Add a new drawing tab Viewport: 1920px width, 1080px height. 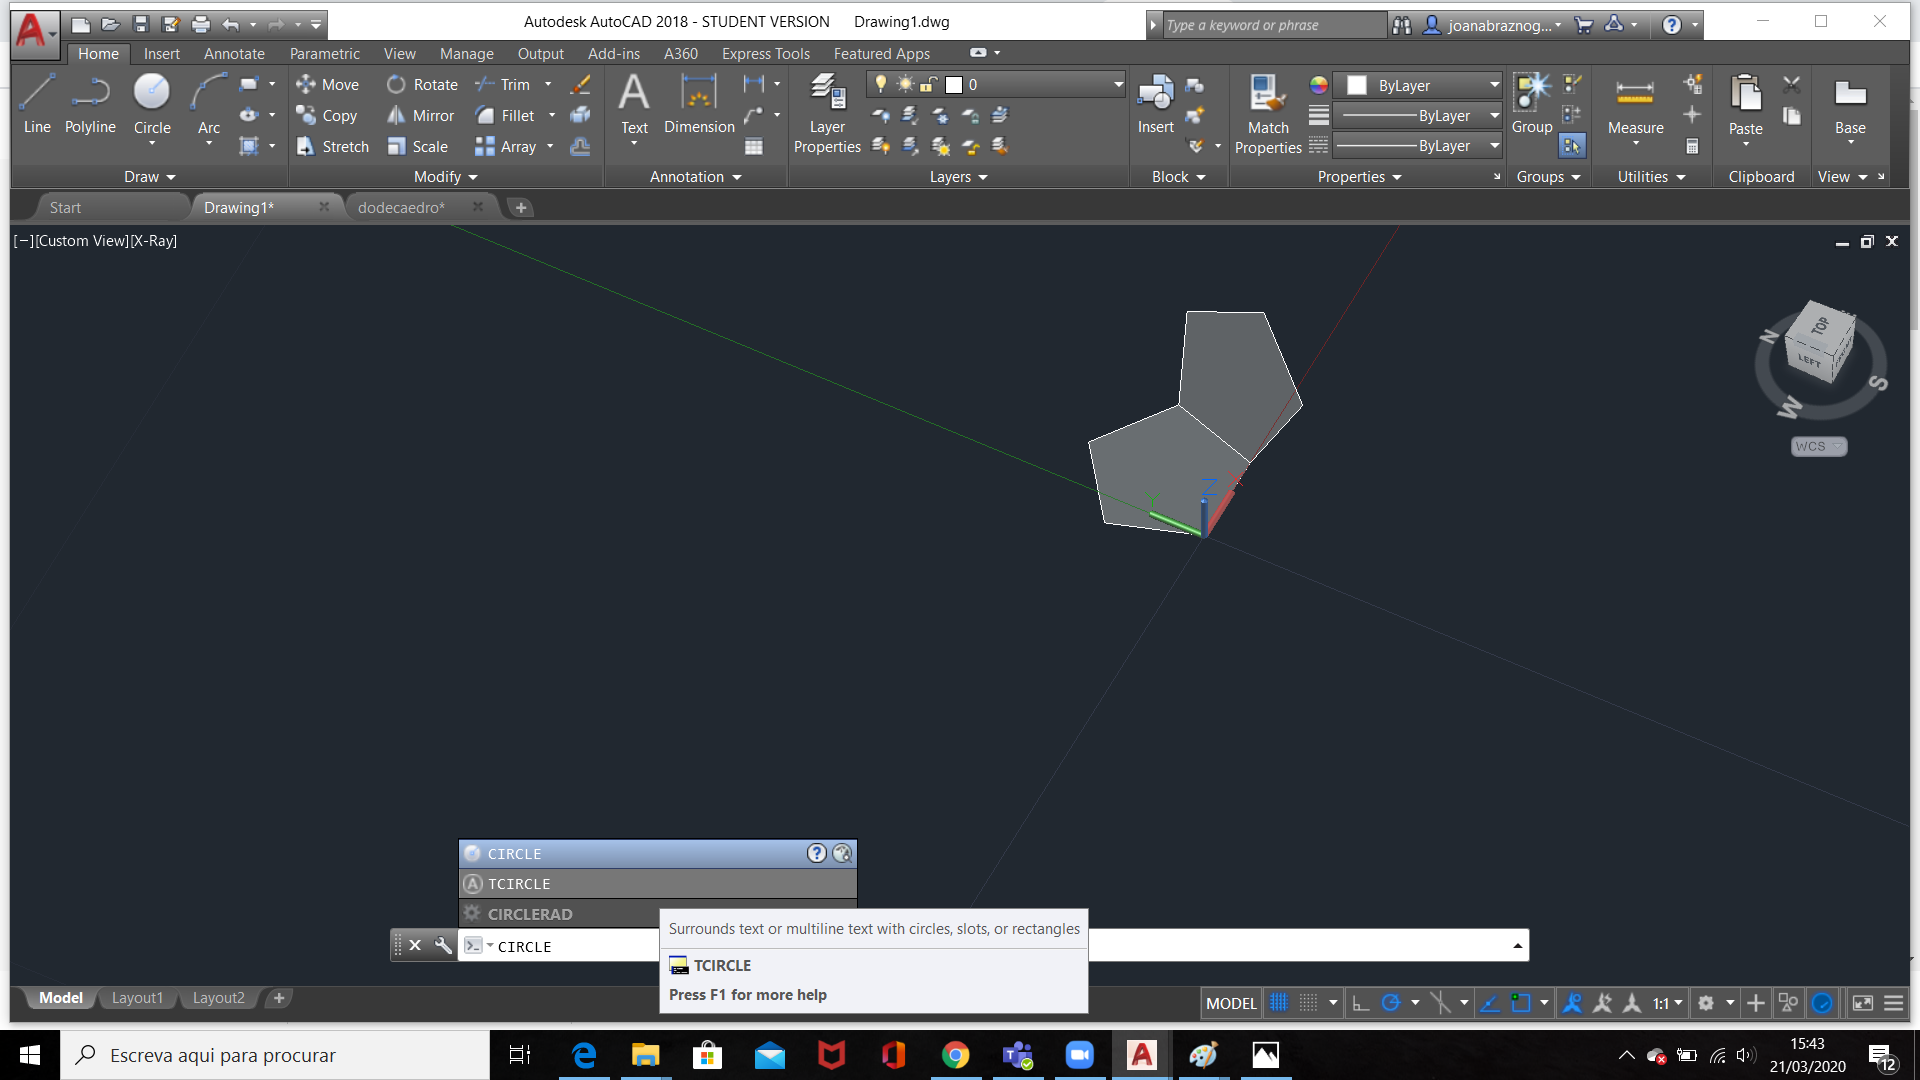click(520, 207)
